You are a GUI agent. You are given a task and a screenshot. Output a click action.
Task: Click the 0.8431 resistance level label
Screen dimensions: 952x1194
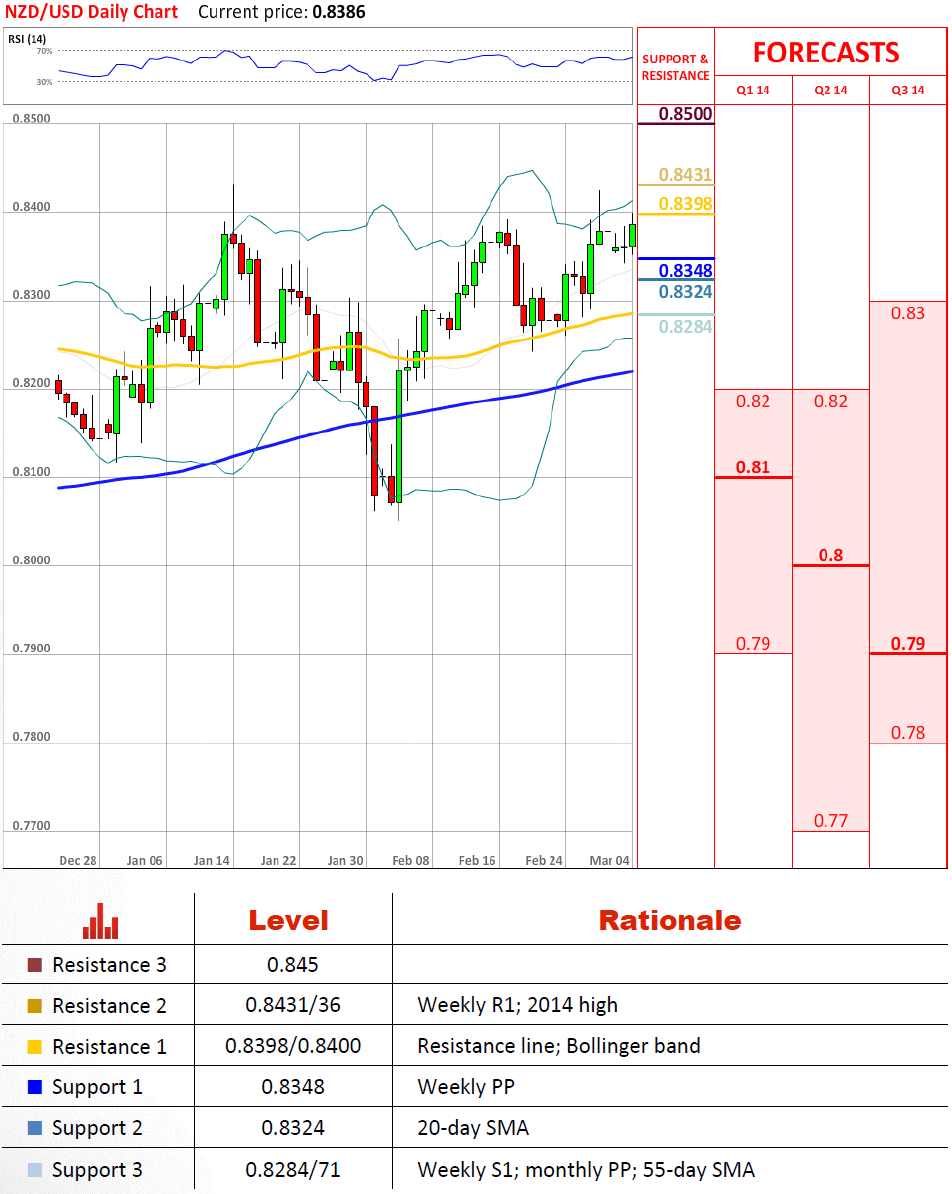(685, 176)
